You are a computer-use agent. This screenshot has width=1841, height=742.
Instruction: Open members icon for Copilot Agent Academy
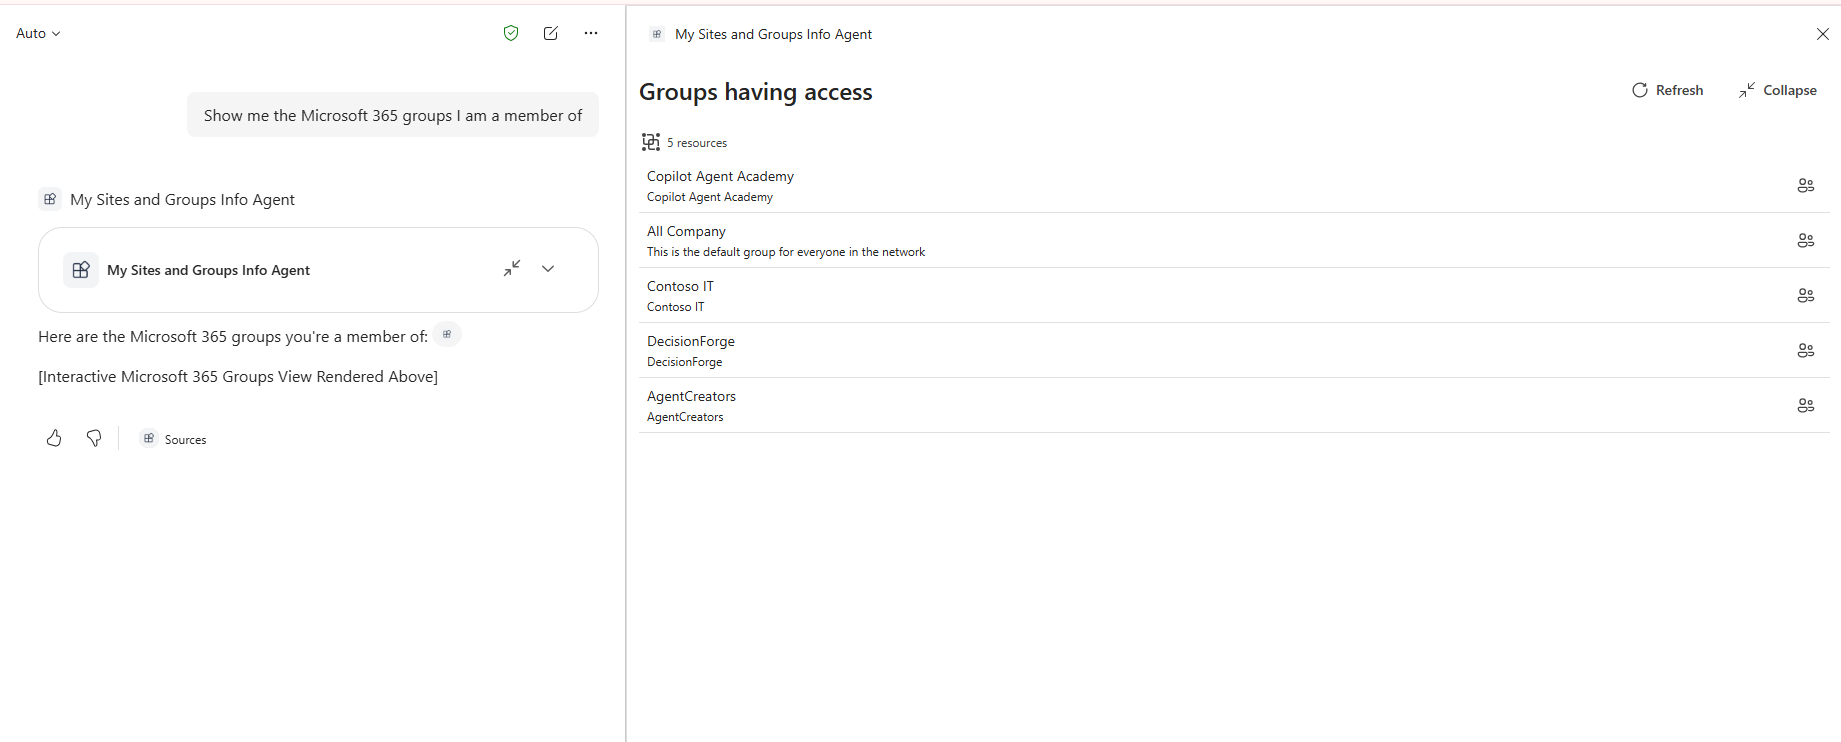(x=1806, y=185)
